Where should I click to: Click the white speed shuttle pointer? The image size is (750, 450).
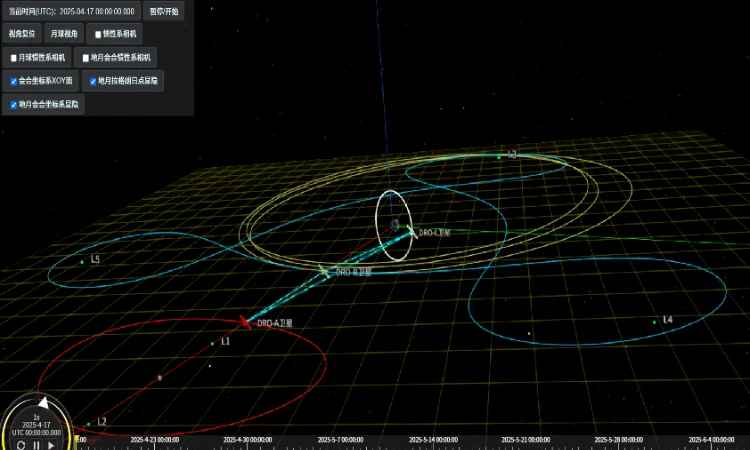[x=44, y=403]
